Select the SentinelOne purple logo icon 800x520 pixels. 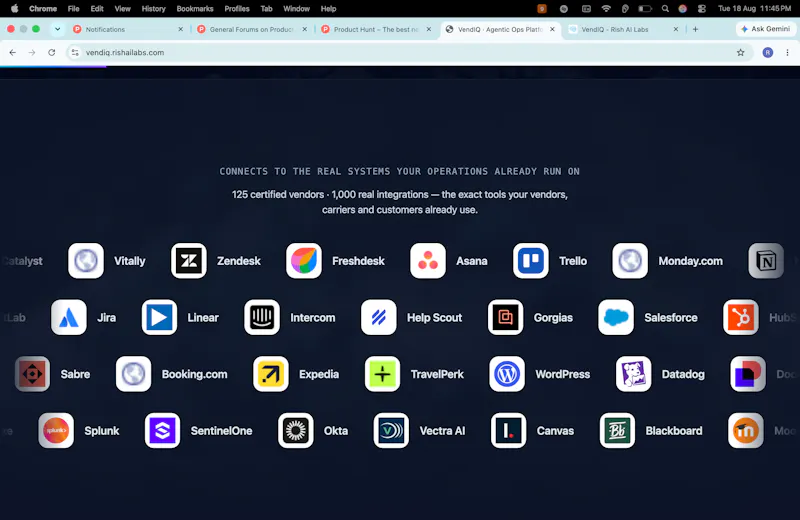tap(162, 431)
